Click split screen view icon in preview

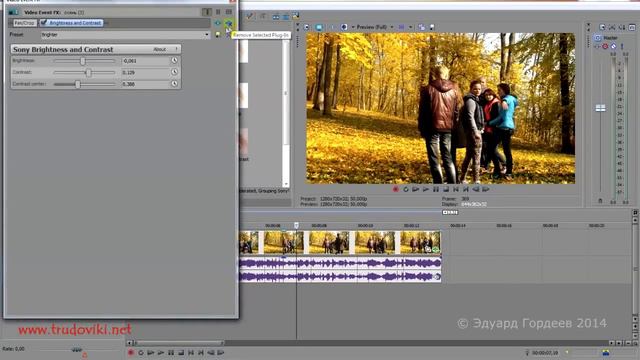tap(344, 27)
